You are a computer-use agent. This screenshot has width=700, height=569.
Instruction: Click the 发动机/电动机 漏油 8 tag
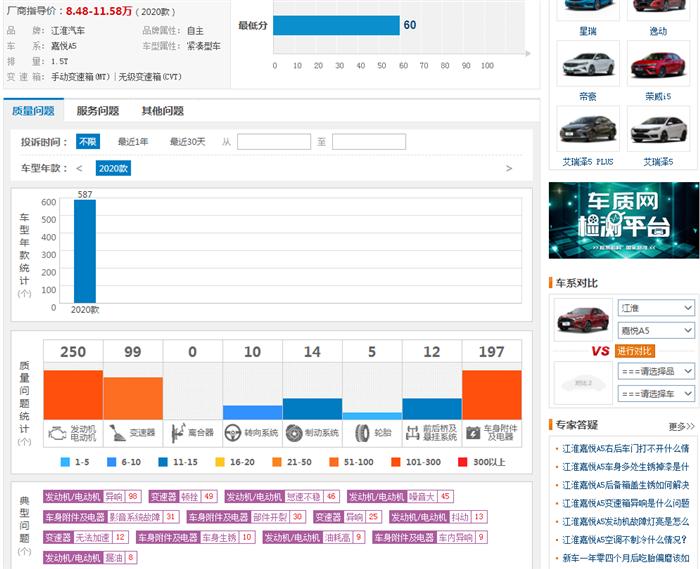click(90, 557)
